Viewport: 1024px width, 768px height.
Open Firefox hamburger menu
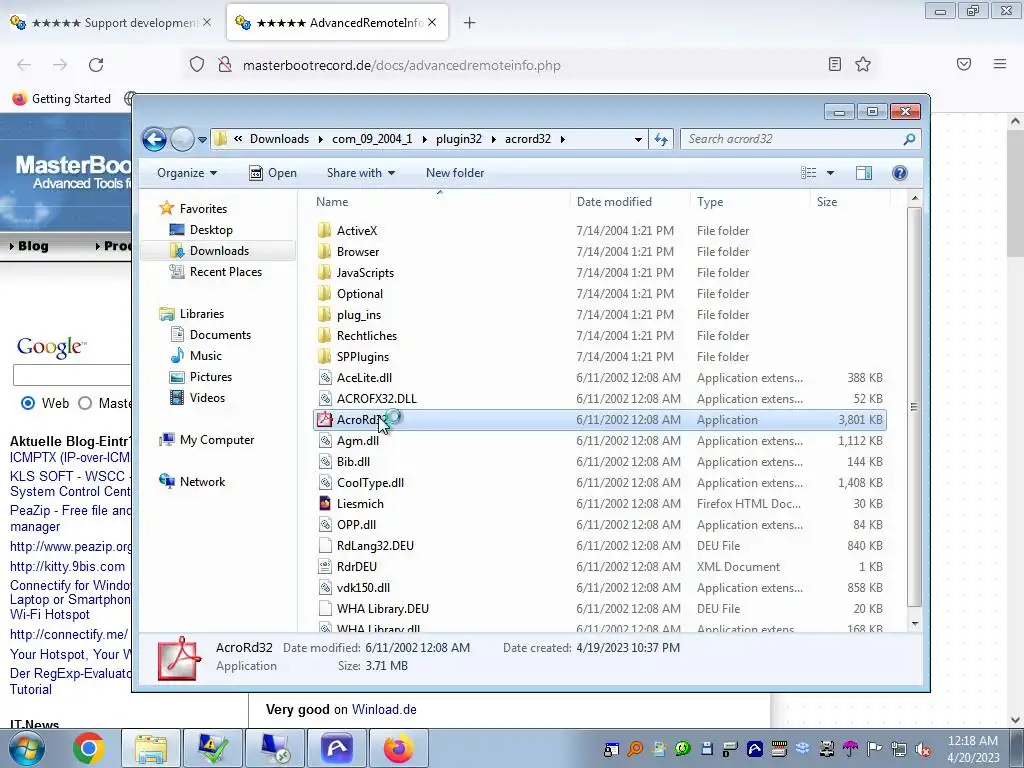point(999,64)
